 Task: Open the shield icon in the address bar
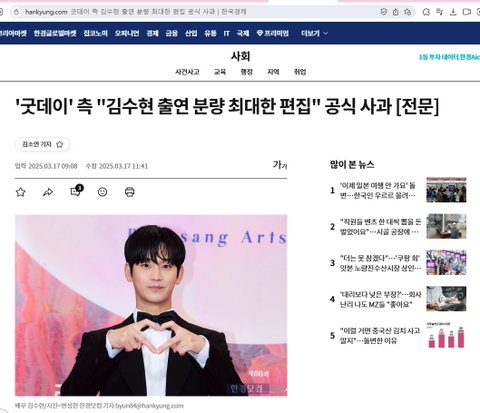pos(384,12)
